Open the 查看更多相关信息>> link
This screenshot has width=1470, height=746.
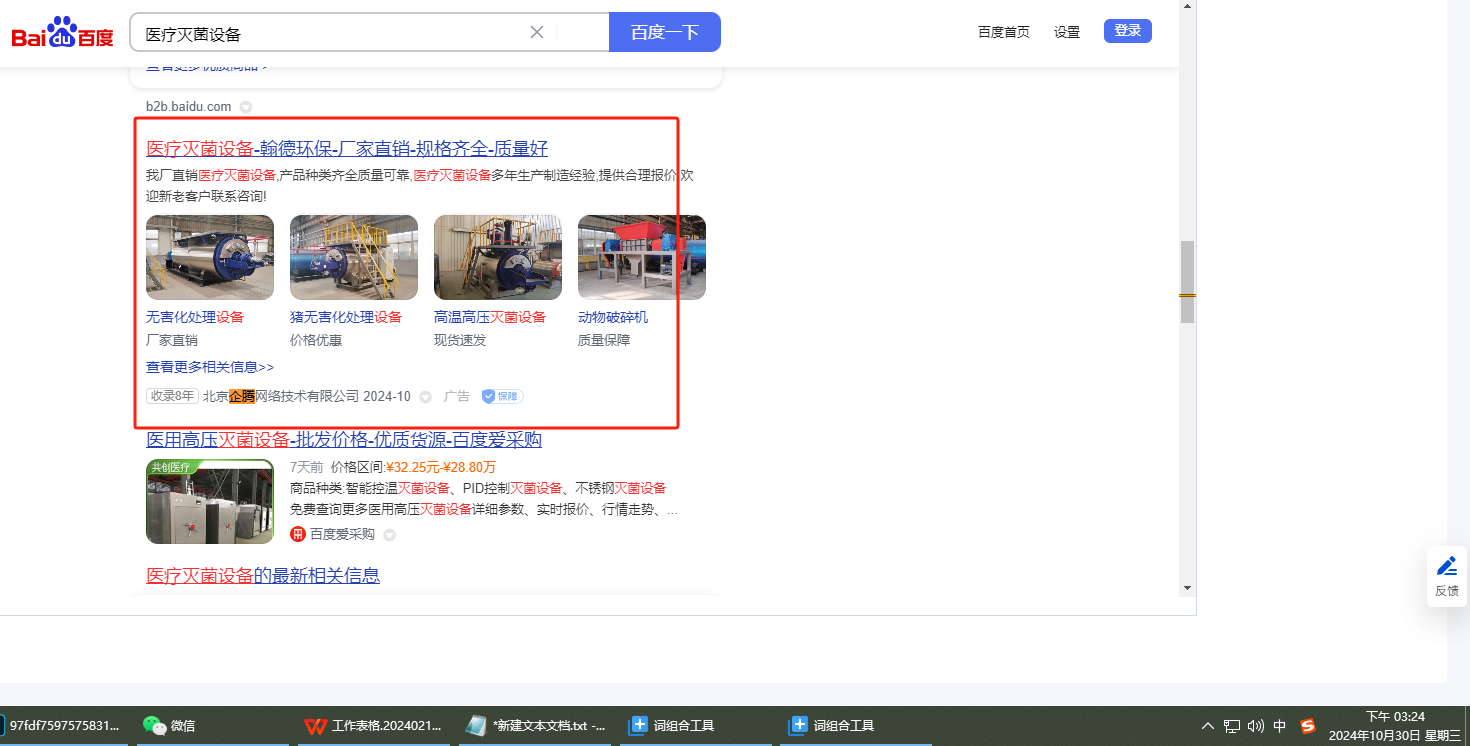click(210, 367)
